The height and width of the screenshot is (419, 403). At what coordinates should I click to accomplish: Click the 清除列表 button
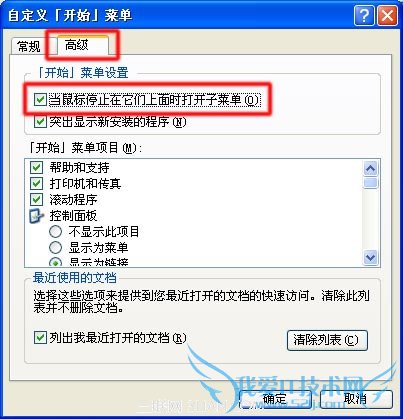327,340
